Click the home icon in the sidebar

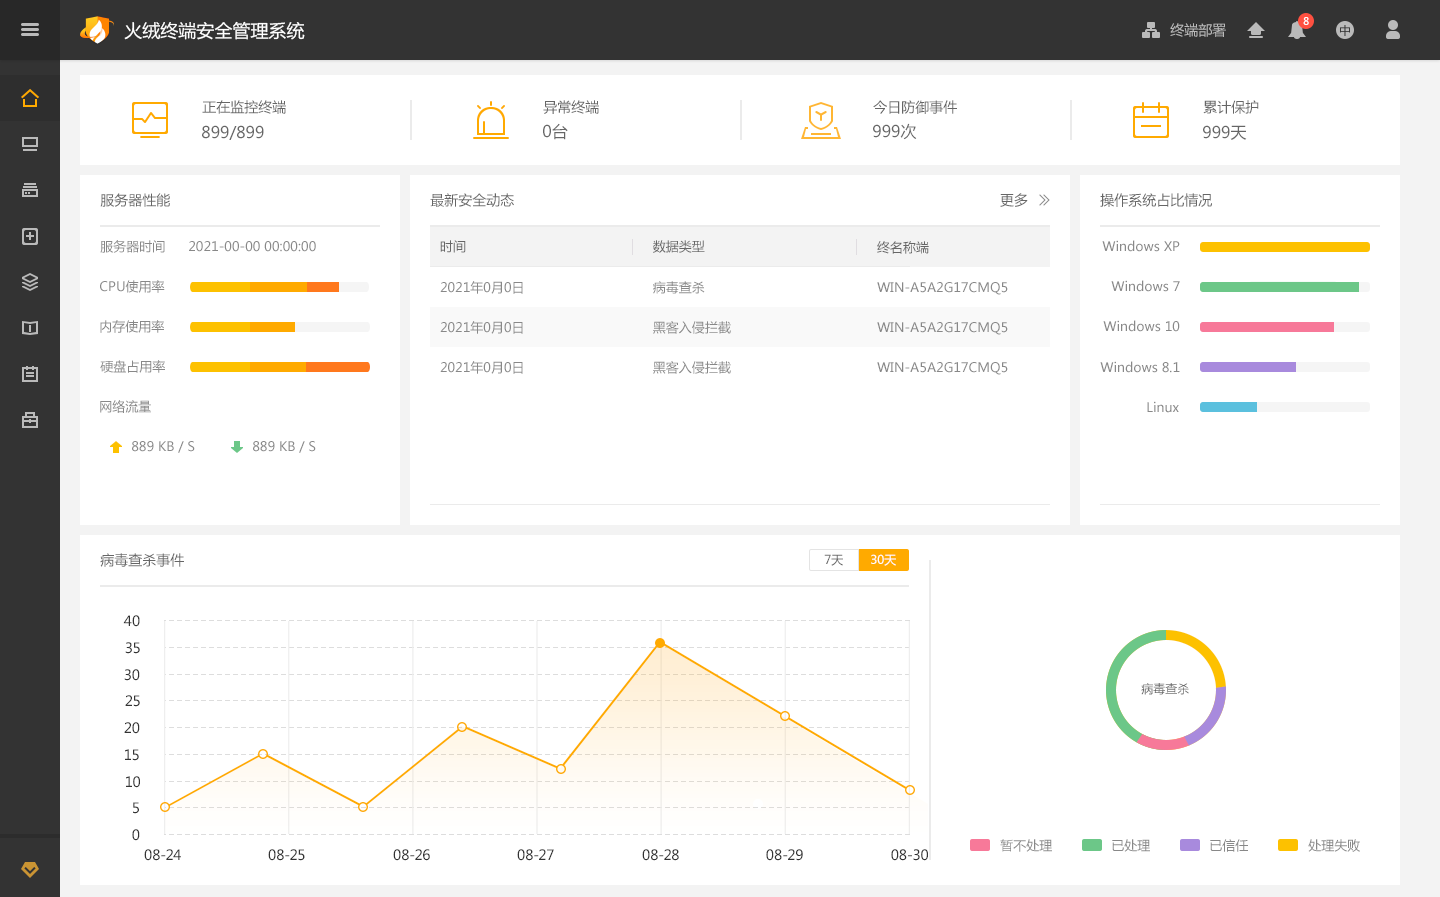tap(30, 98)
